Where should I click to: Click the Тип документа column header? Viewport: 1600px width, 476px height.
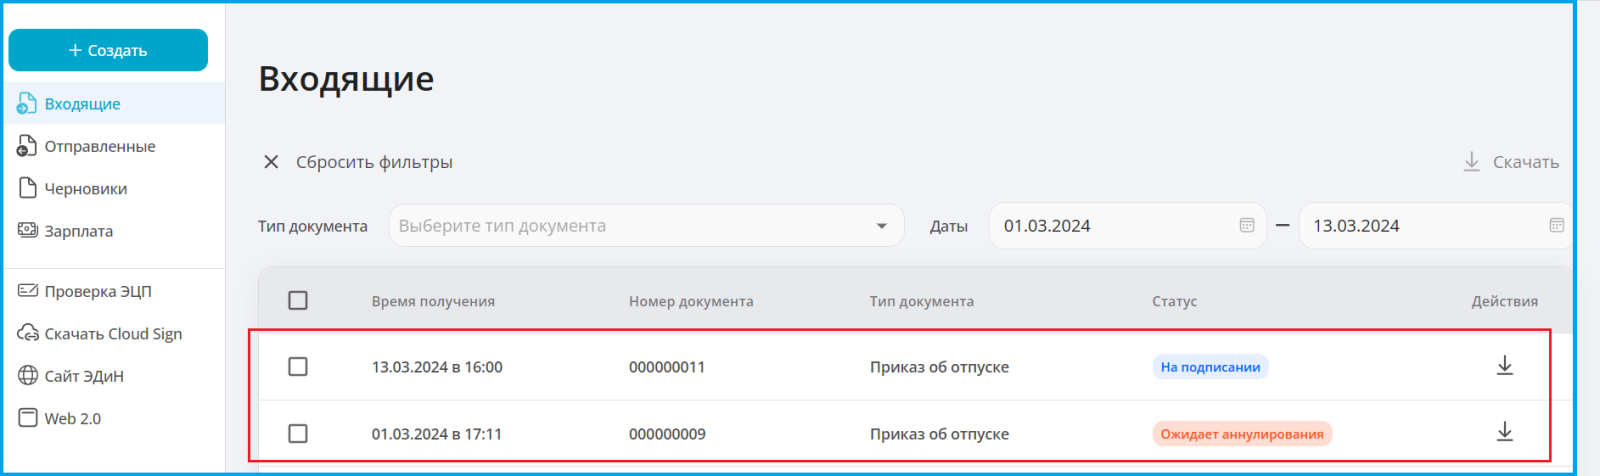(921, 301)
